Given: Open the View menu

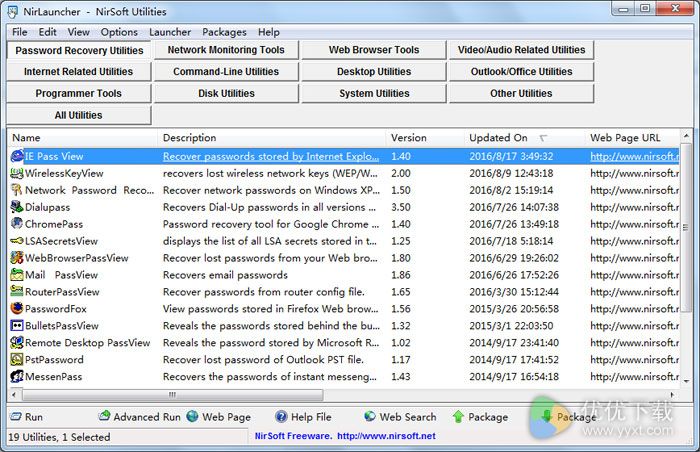Looking at the screenshot, I should (x=79, y=32).
